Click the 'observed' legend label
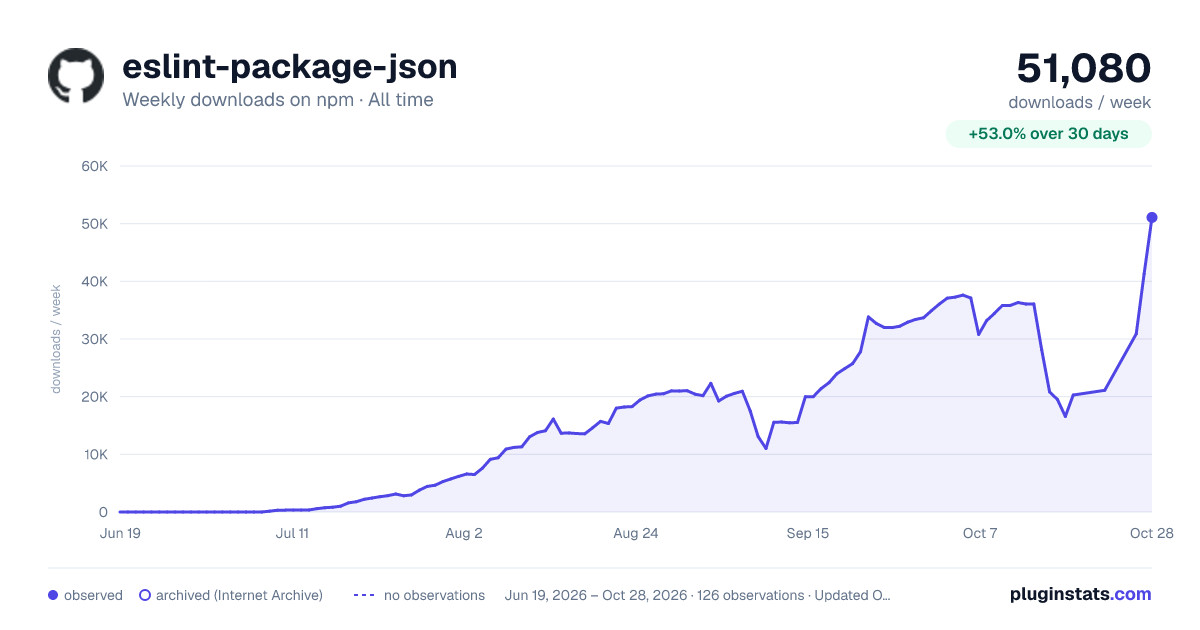1200x630 pixels. (93, 595)
